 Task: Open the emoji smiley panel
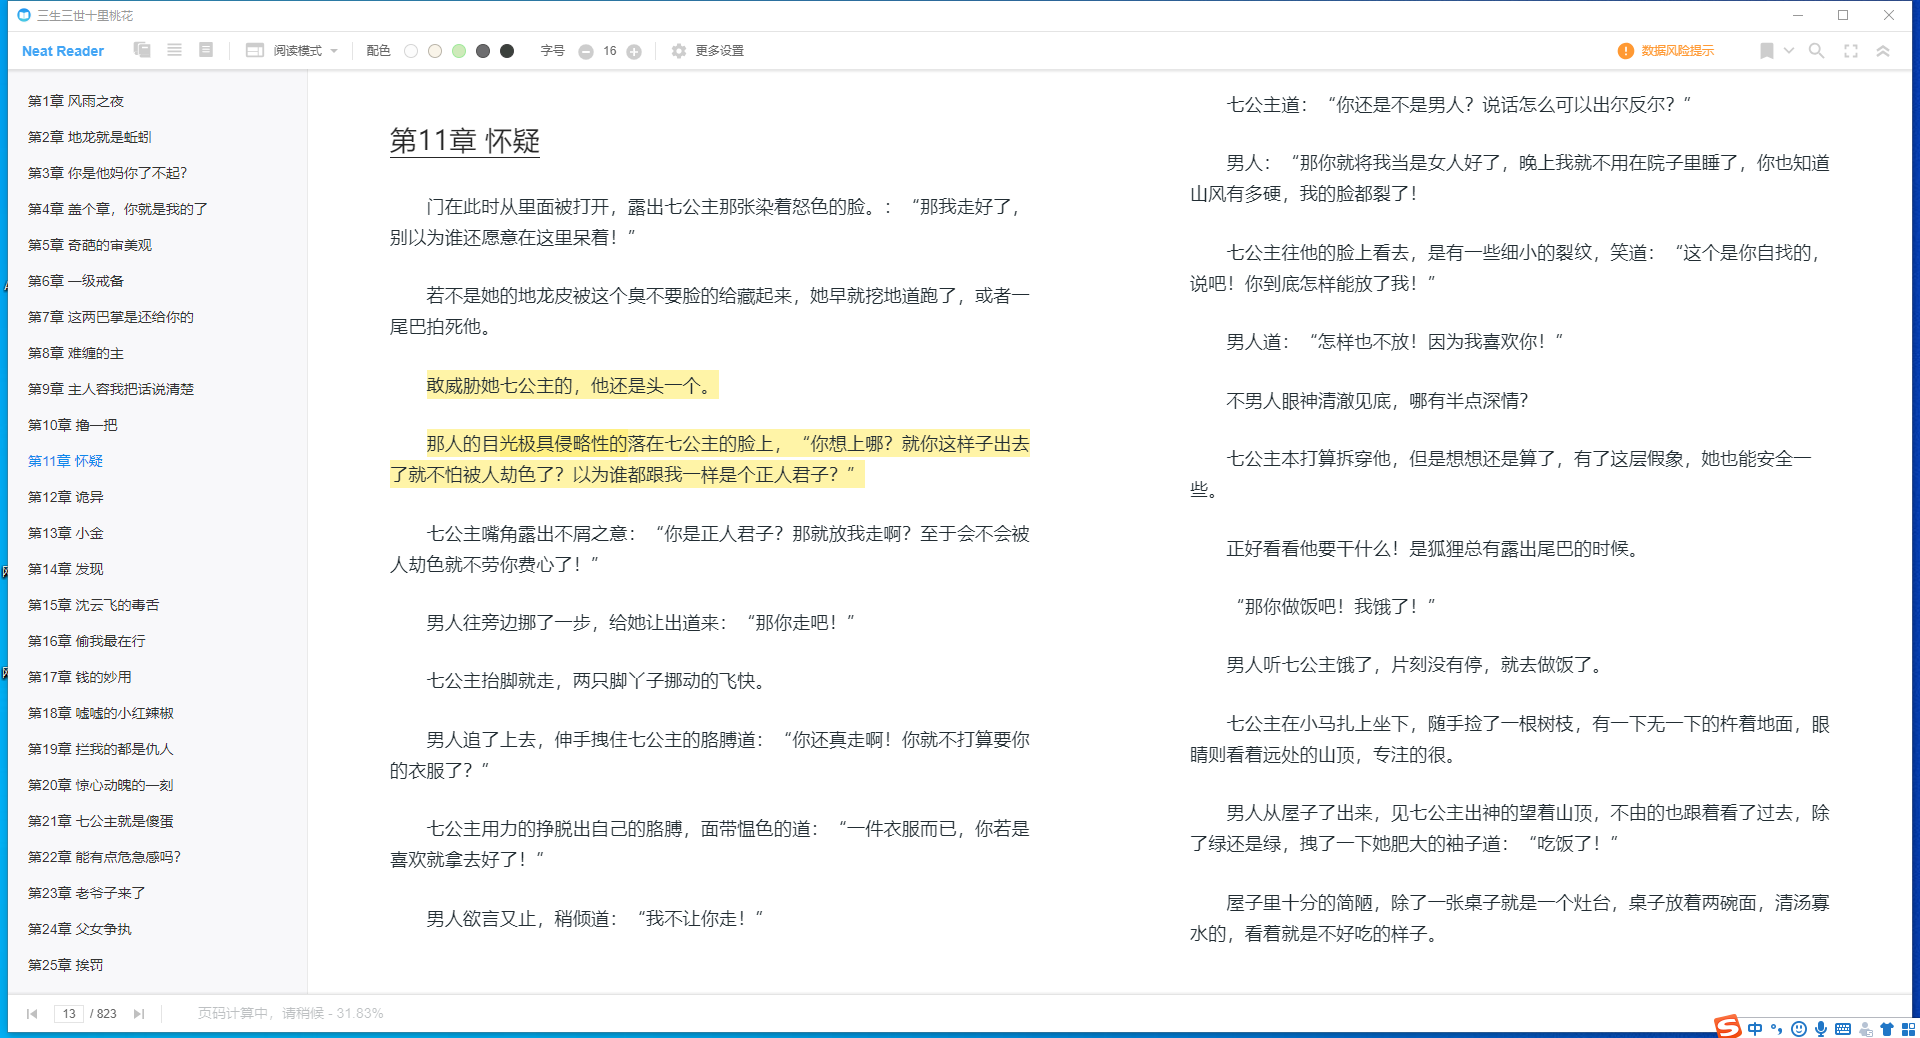[1799, 1029]
